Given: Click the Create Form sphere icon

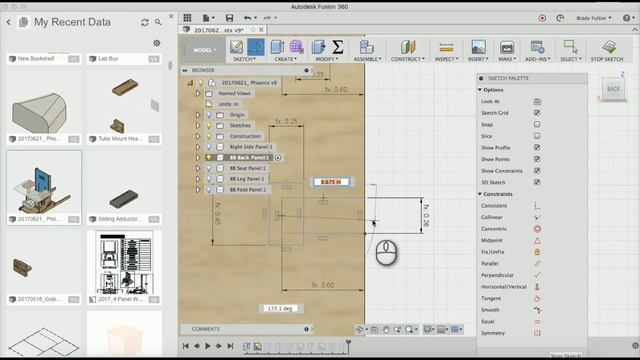Looking at the screenshot, I should click(296, 47).
